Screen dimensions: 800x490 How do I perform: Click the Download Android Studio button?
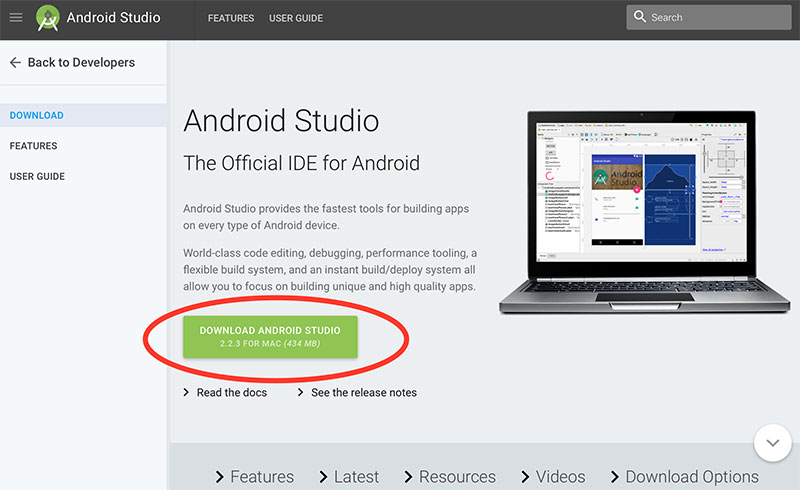pos(270,337)
